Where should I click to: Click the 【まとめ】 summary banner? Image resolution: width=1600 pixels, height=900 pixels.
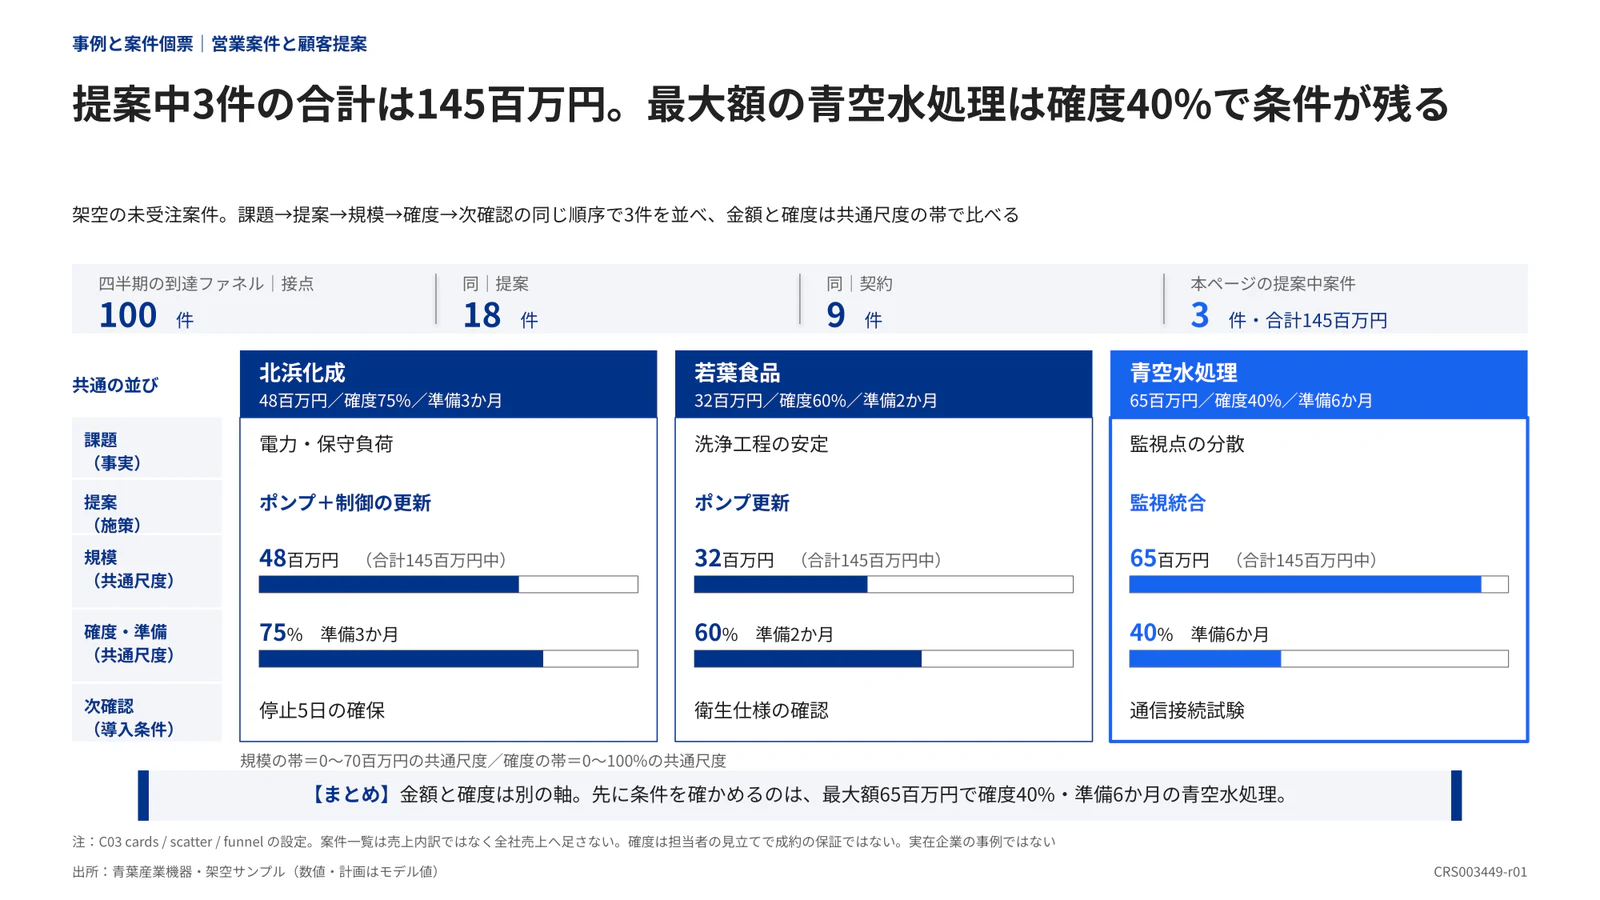click(800, 795)
